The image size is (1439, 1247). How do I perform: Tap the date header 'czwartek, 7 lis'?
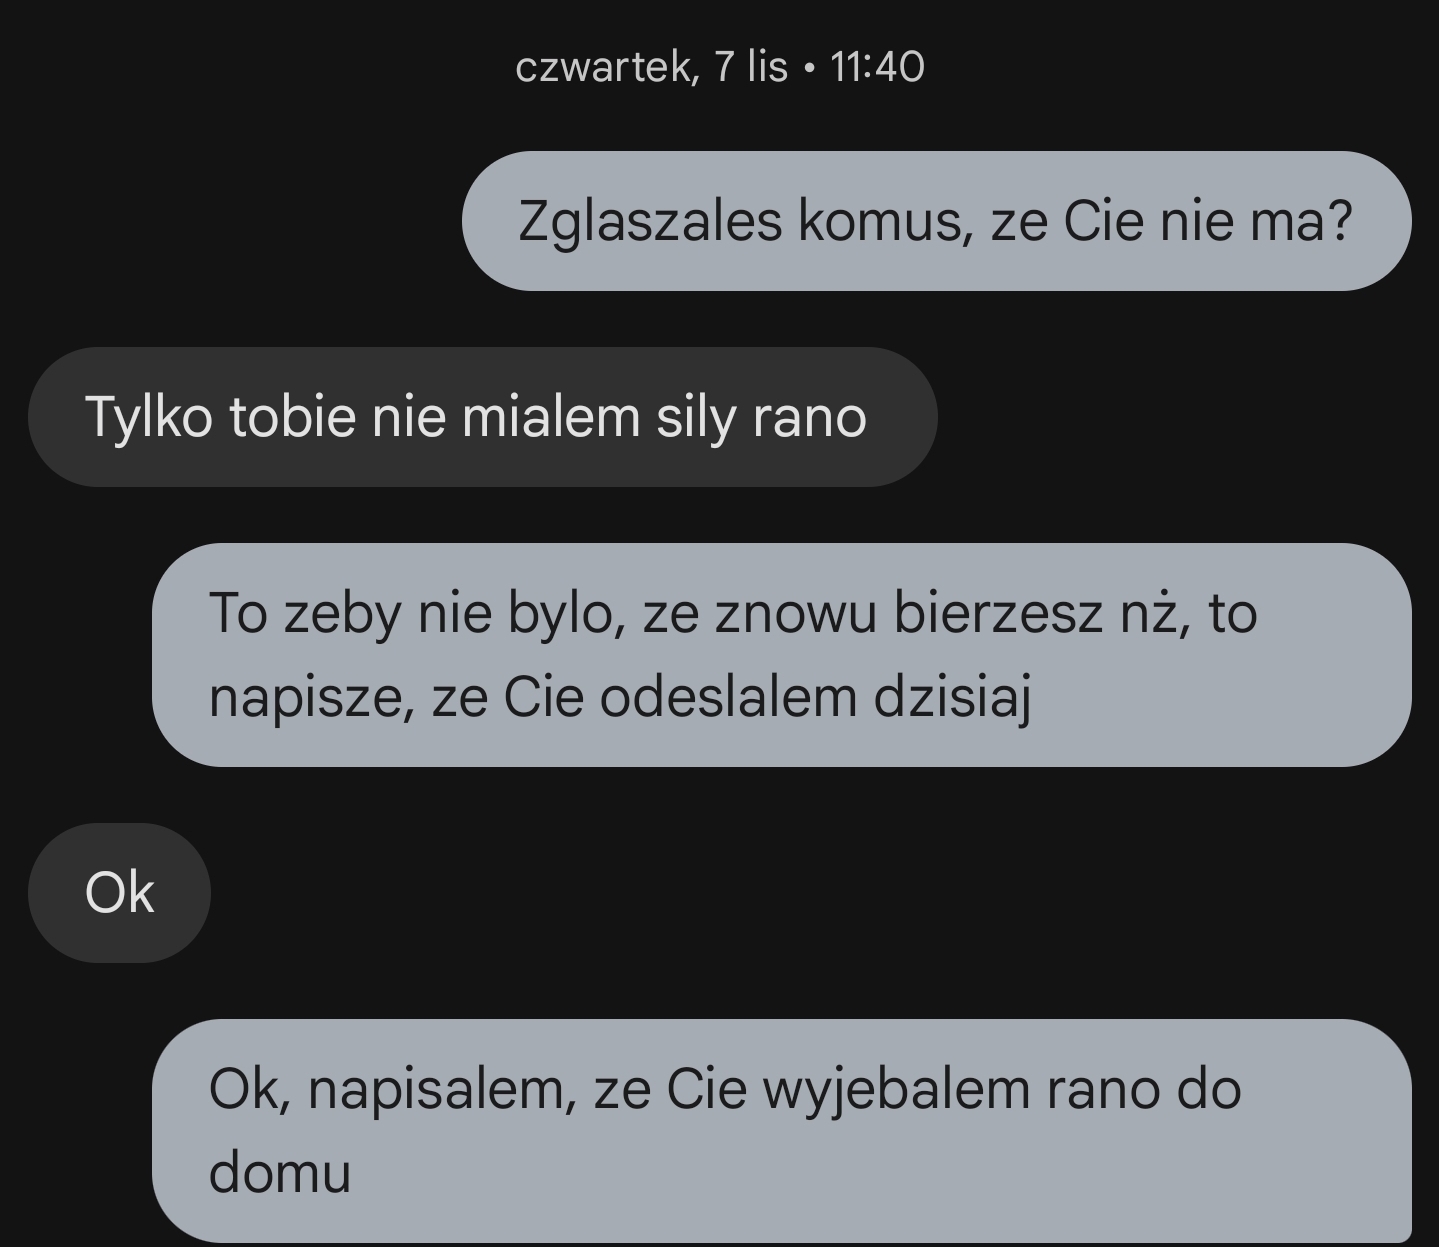point(651,67)
